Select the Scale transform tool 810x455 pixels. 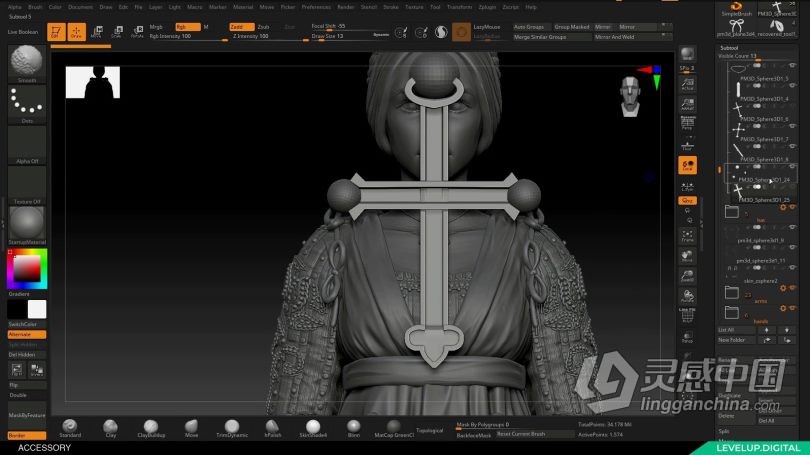[116, 32]
